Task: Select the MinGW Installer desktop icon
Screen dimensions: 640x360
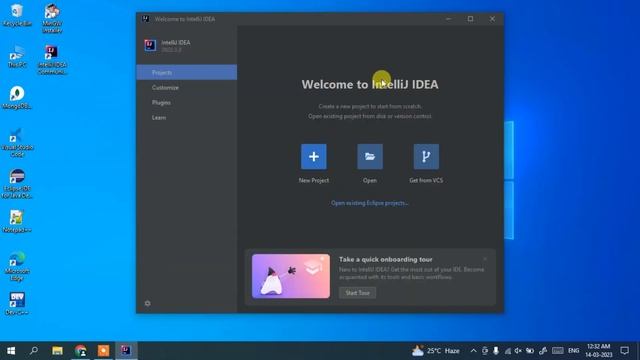Action: 52,19
